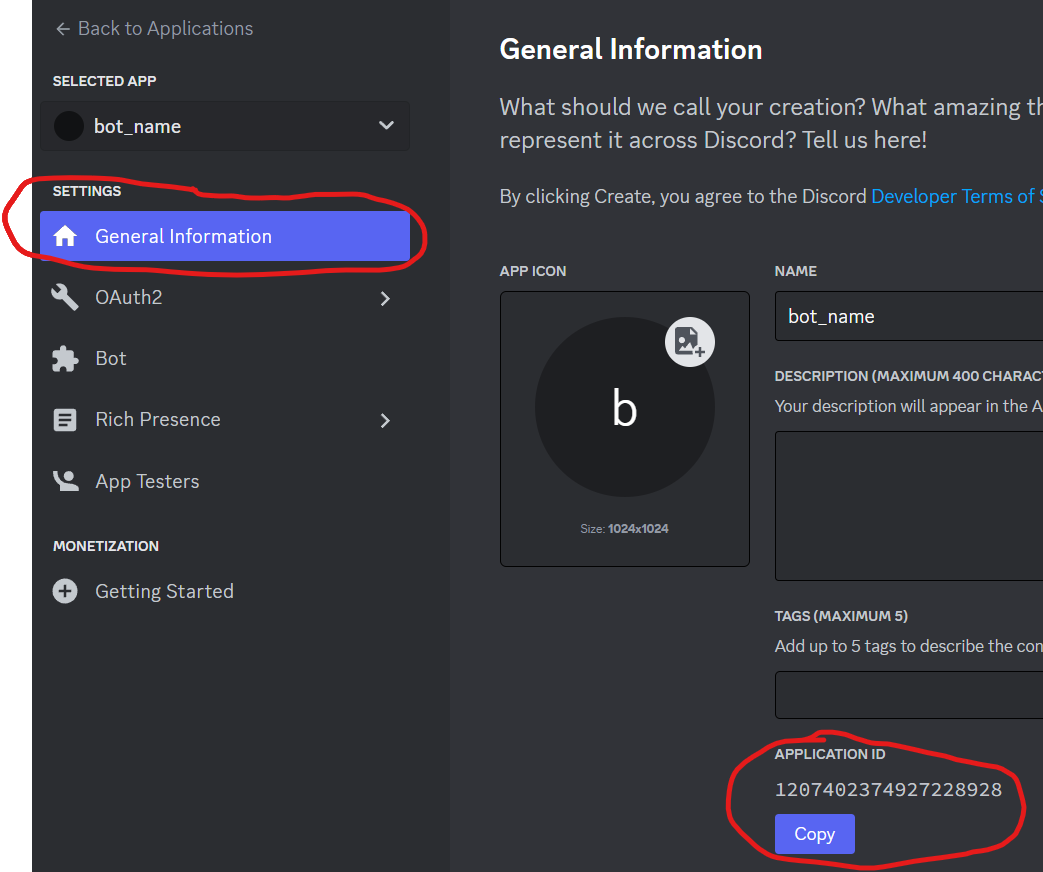The width and height of the screenshot is (1043, 872).
Task: Click the dropdown chevron beside bot_name
Action: coord(386,126)
